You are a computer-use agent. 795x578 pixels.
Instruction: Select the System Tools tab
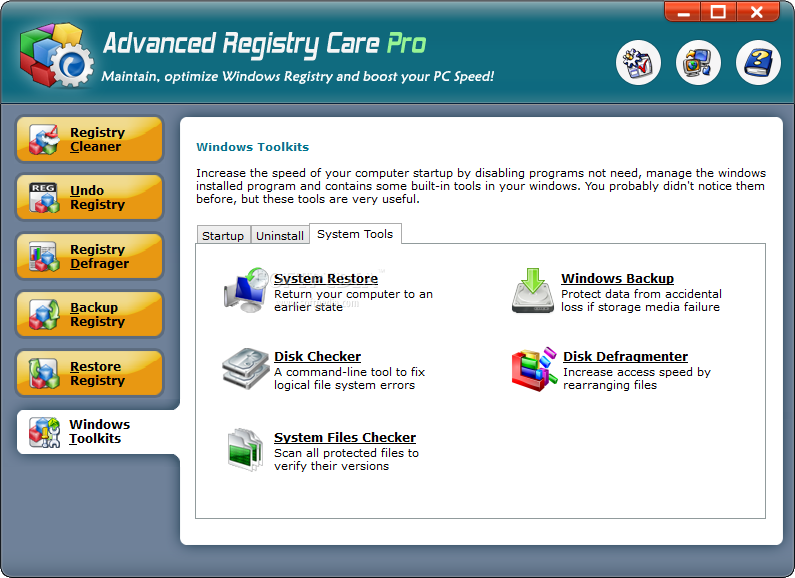tap(355, 234)
